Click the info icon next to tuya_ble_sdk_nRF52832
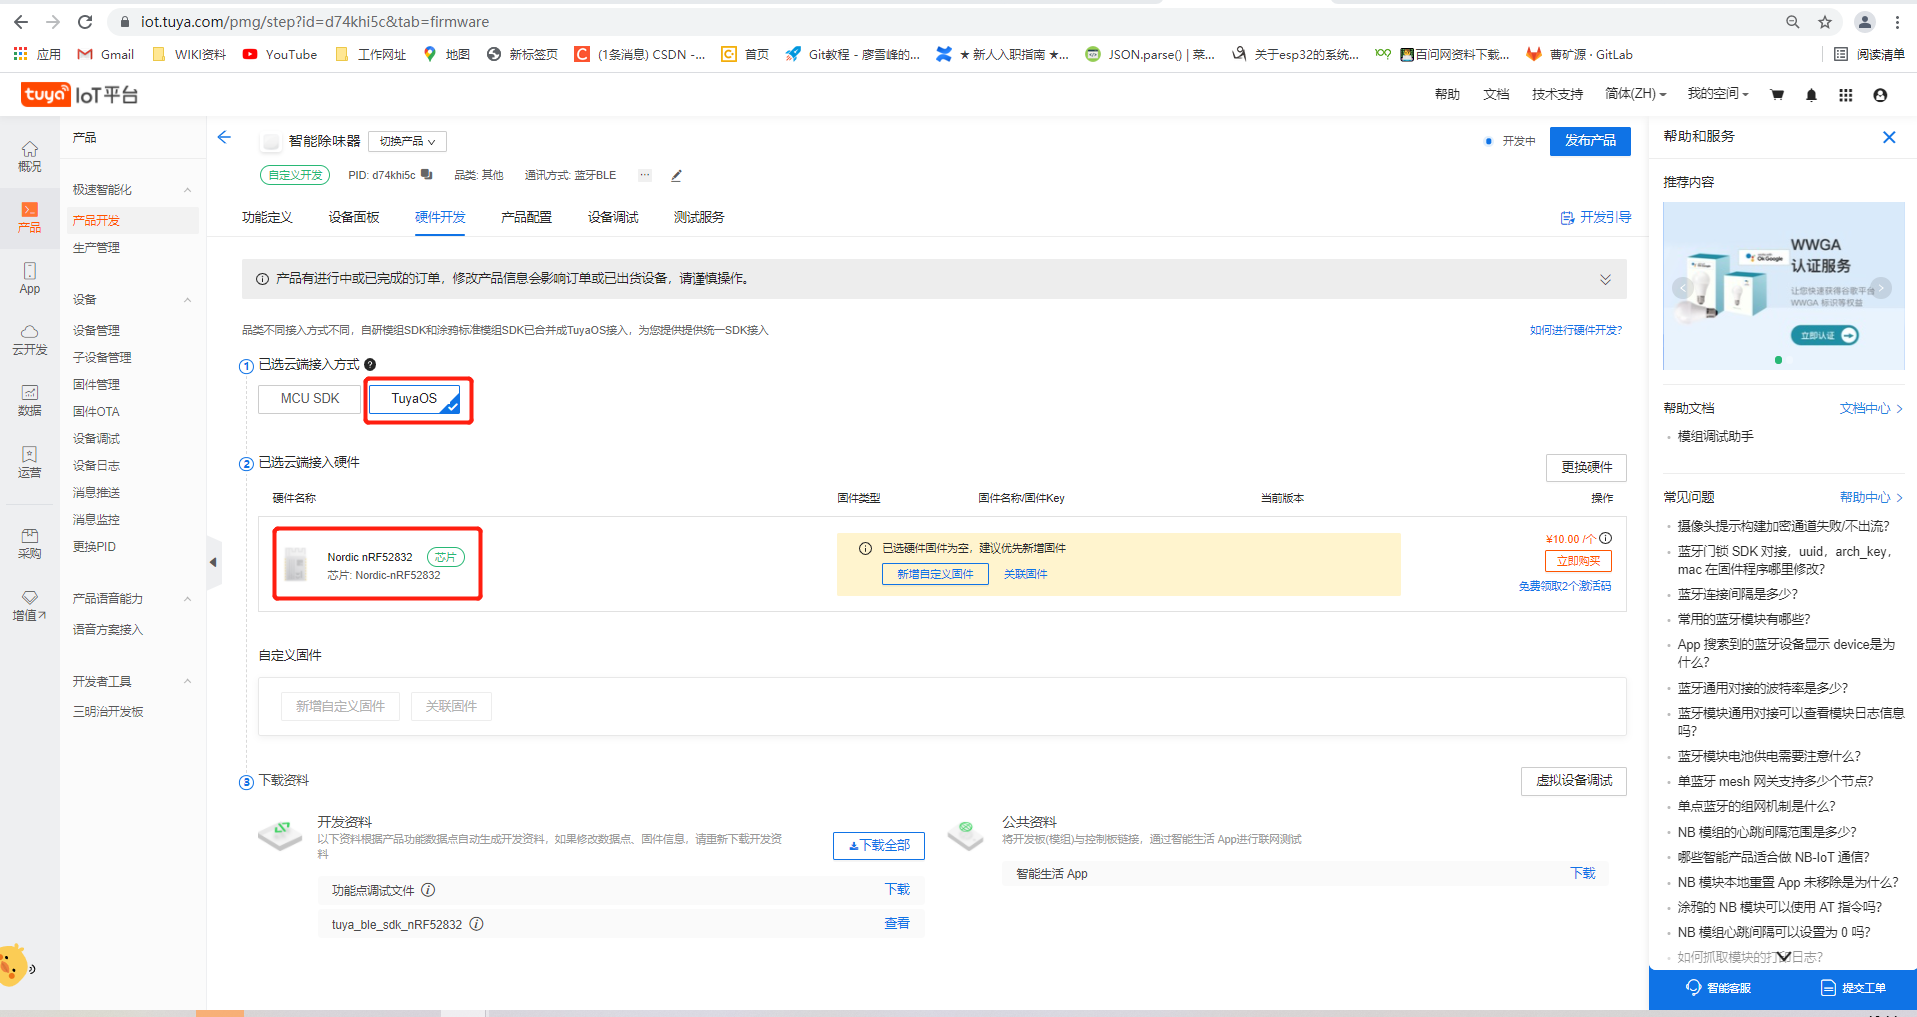The image size is (1917, 1017). (477, 924)
